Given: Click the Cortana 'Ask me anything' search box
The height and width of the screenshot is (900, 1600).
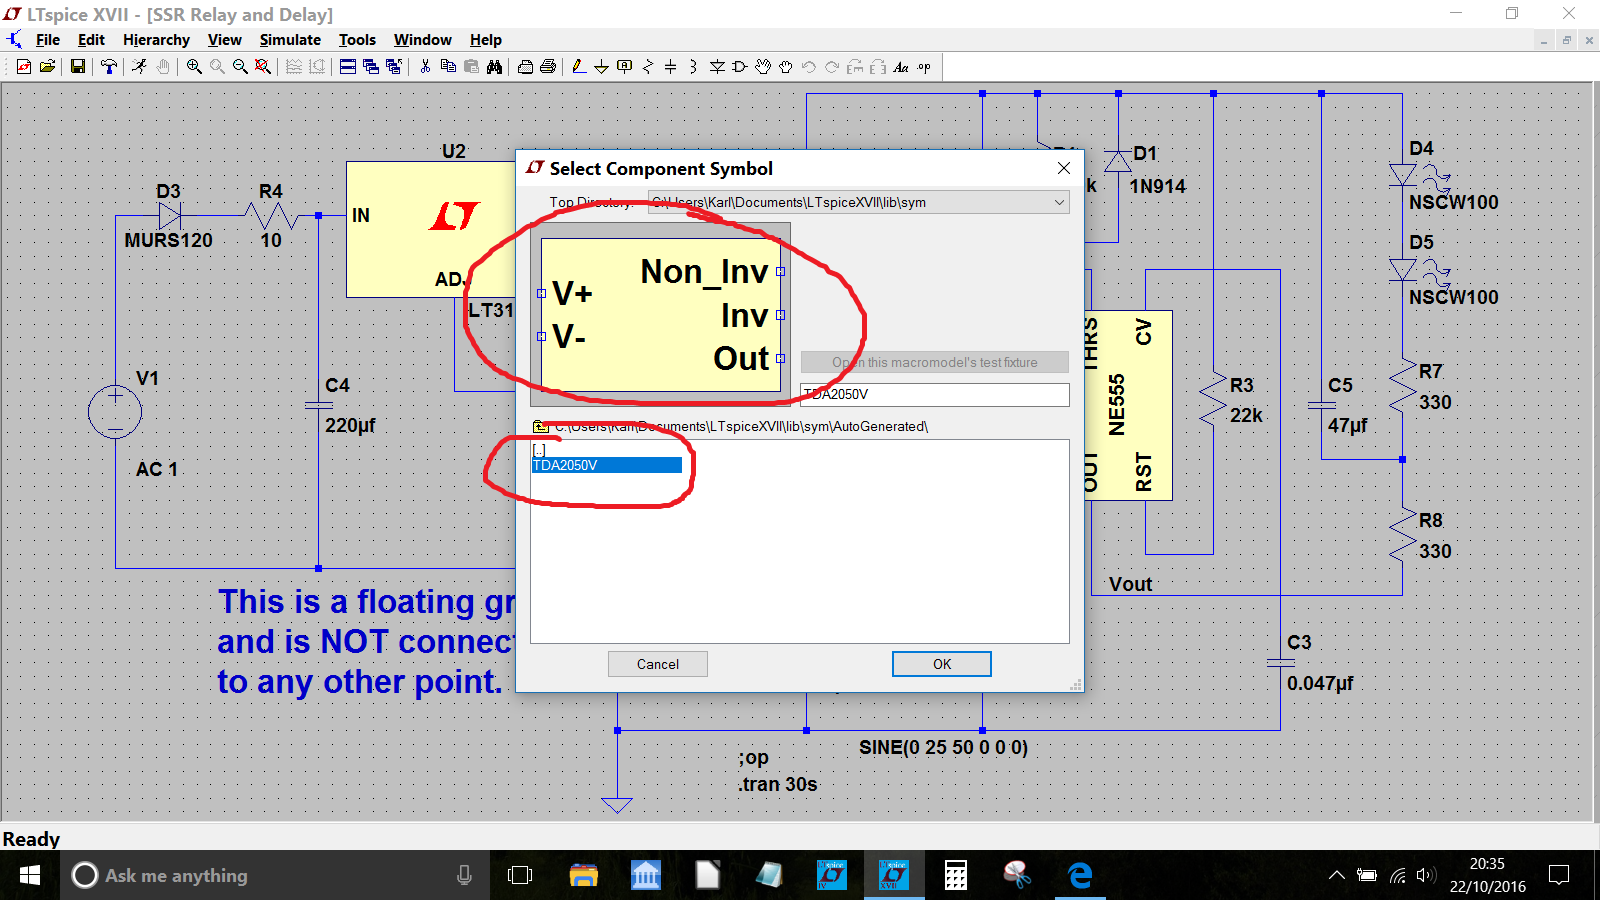Looking at the screenshot, I should tap(275, 875).
